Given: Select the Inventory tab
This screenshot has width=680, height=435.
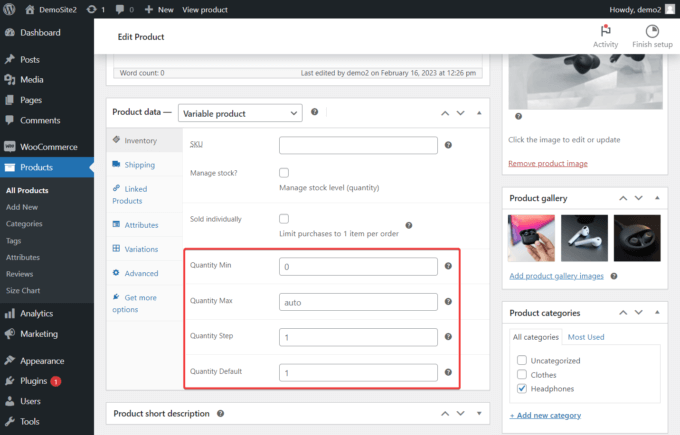Looking at the screenshot, I should click(x=144, y=140).
